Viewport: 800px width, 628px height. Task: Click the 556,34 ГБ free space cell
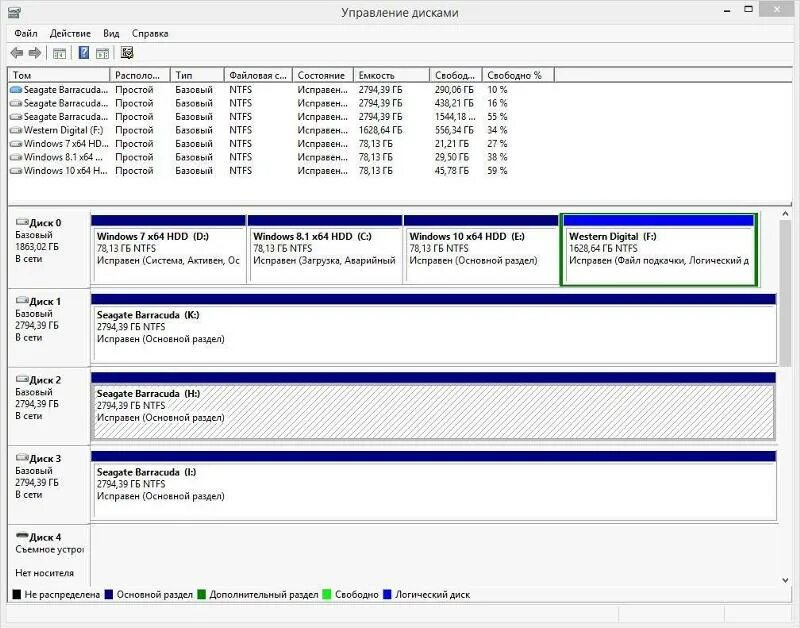tap(454, 130)
